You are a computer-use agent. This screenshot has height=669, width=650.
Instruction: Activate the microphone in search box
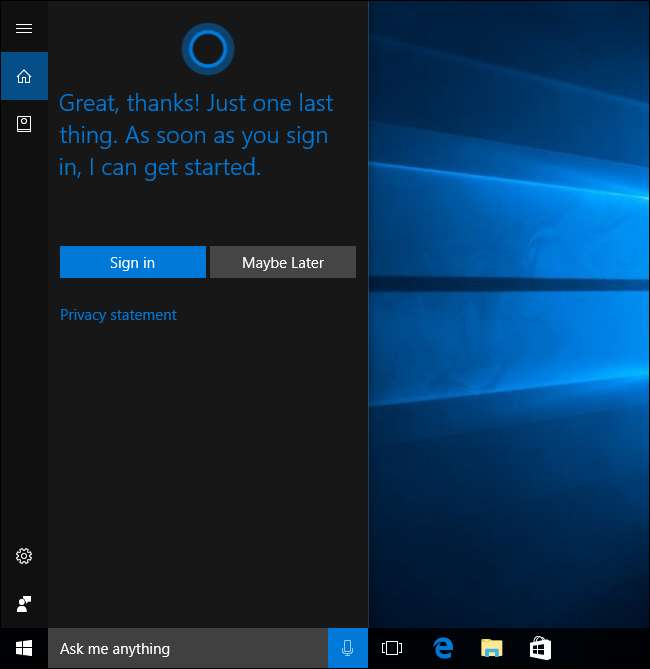coord(348,648)
